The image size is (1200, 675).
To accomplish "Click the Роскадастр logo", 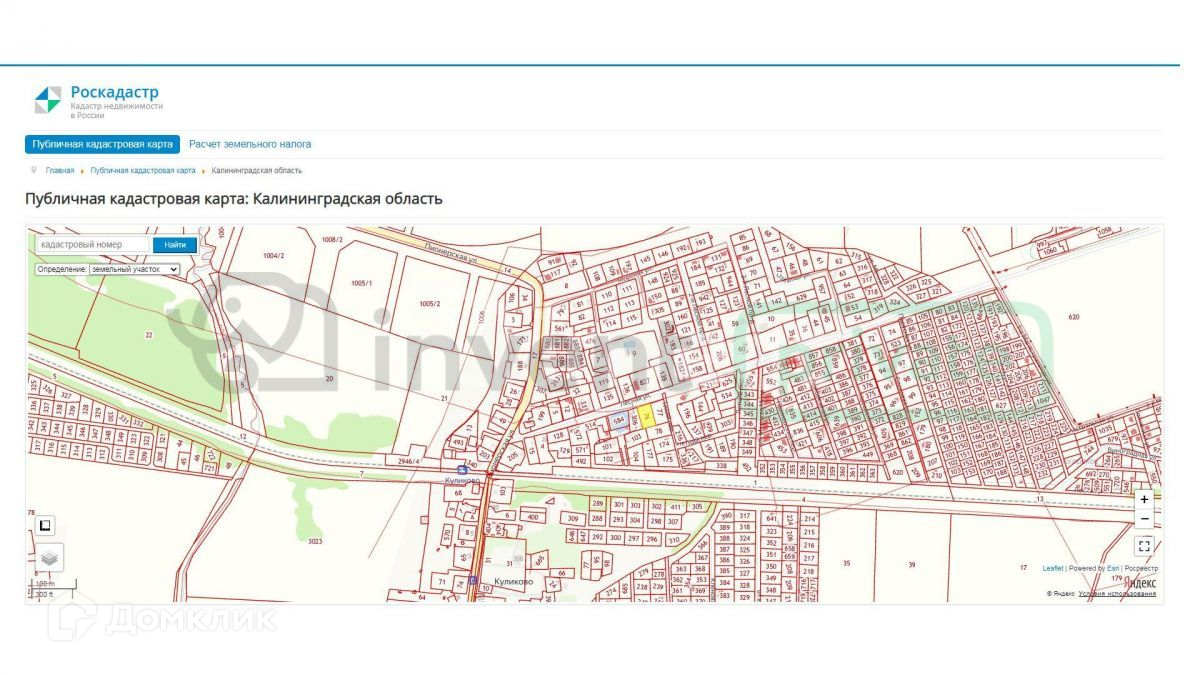I will pos(99,100).
